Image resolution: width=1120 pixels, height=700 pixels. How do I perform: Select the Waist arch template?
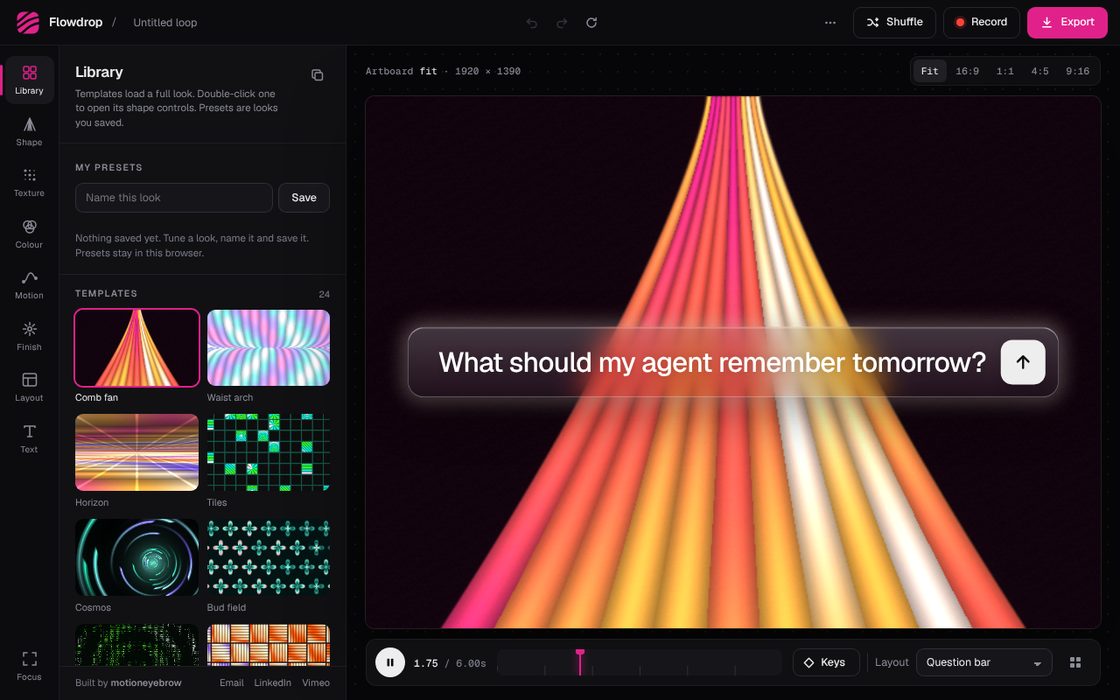(269, 348)
